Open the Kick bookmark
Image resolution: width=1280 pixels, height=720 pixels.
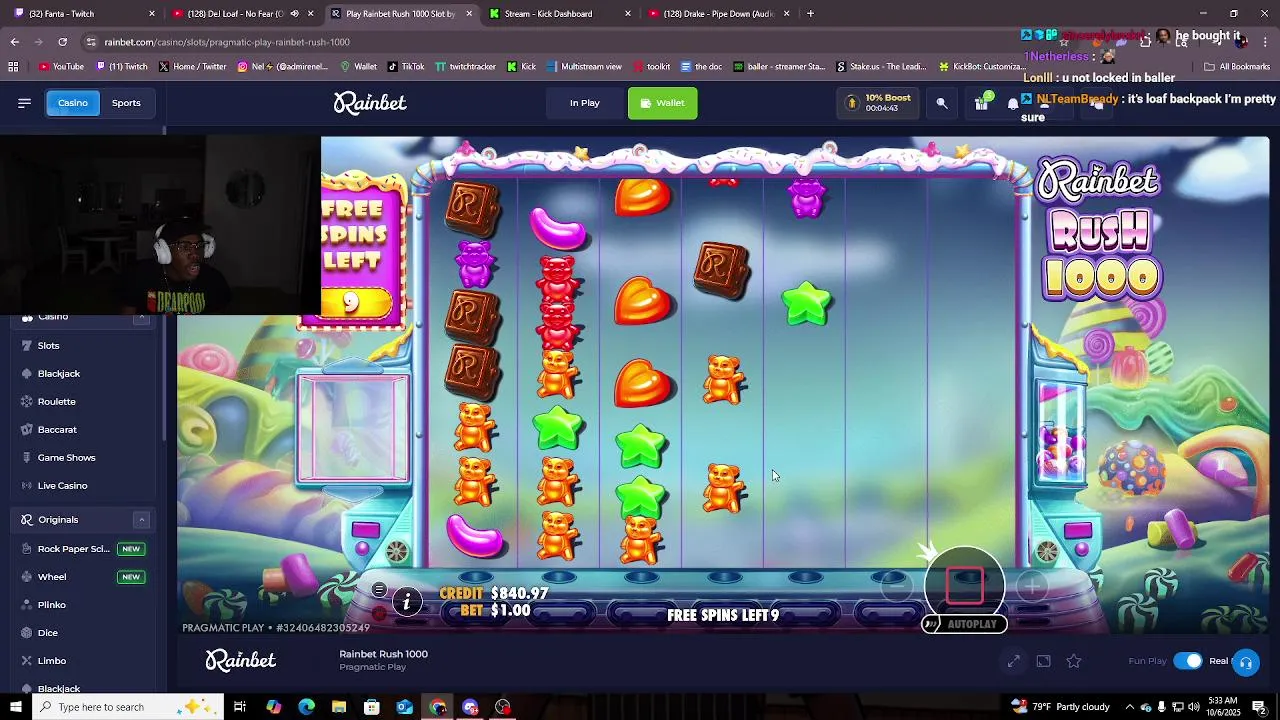pos(521,67)
